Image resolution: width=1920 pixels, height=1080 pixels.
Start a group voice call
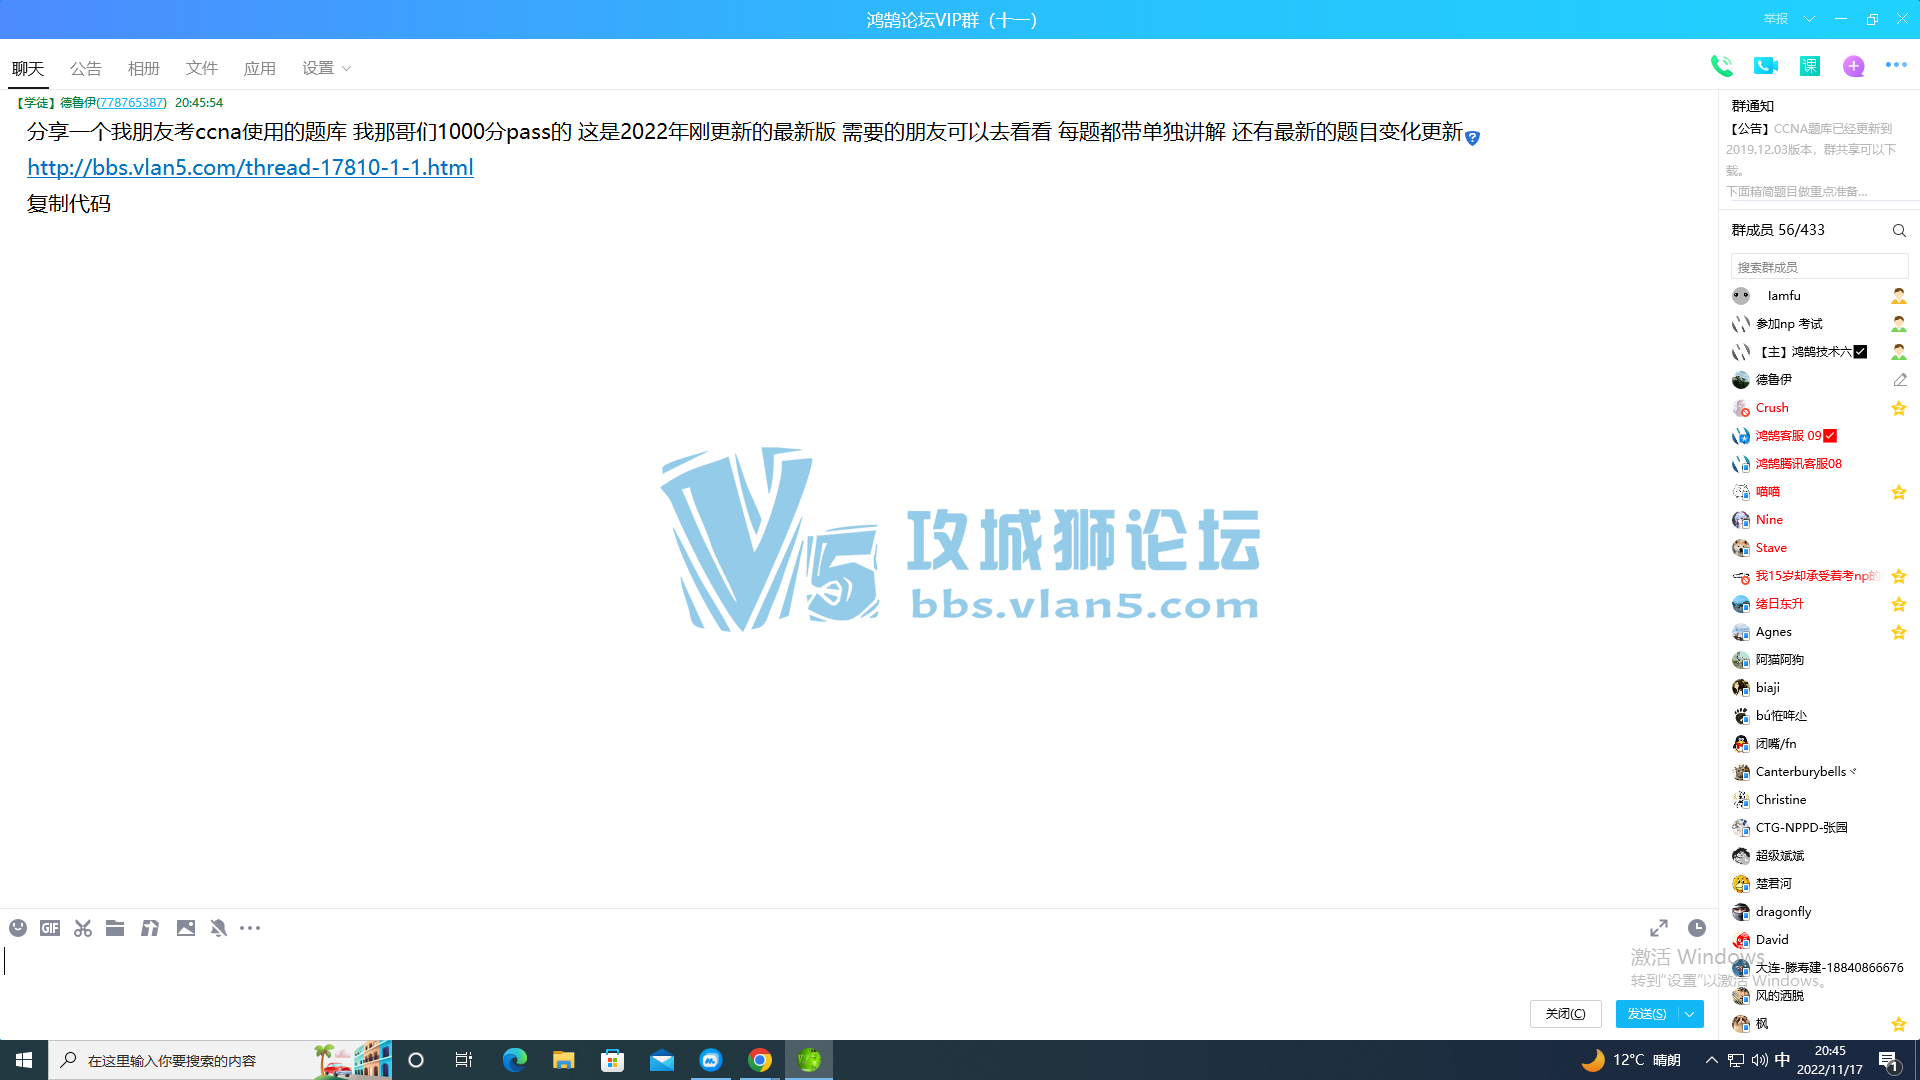(1721, 66)
